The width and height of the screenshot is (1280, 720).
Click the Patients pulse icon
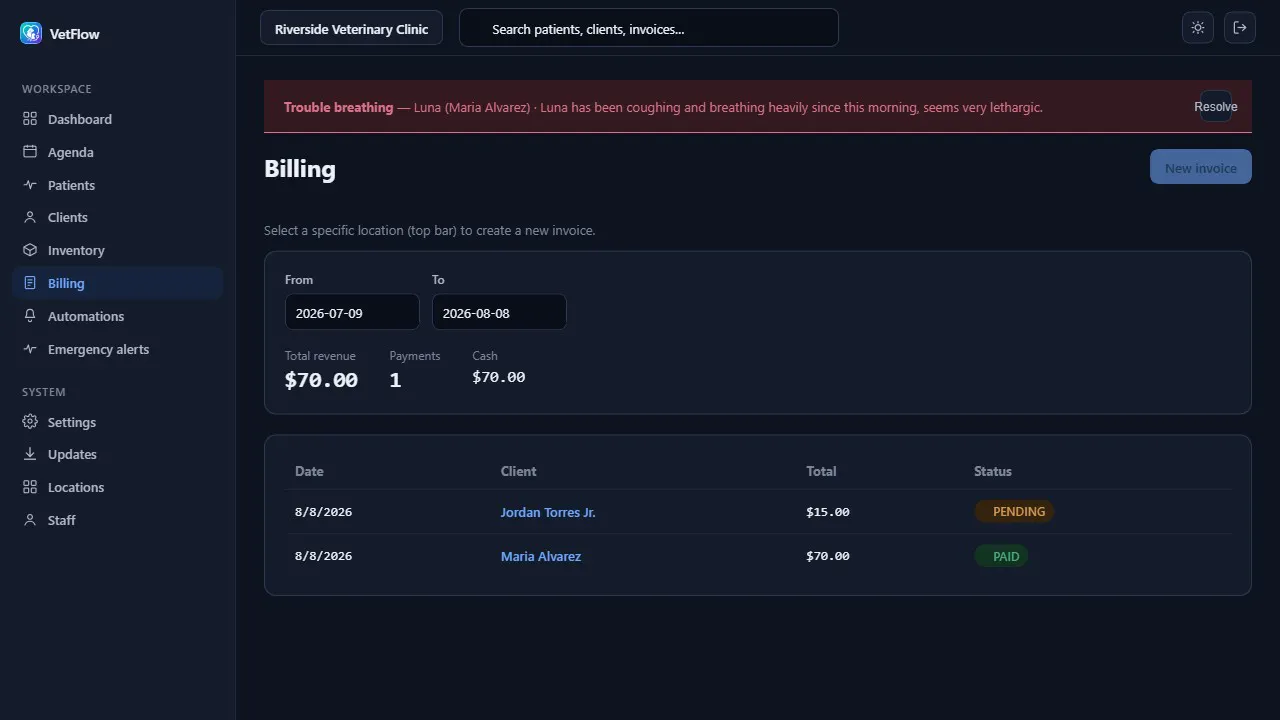[x=30, y=185]
